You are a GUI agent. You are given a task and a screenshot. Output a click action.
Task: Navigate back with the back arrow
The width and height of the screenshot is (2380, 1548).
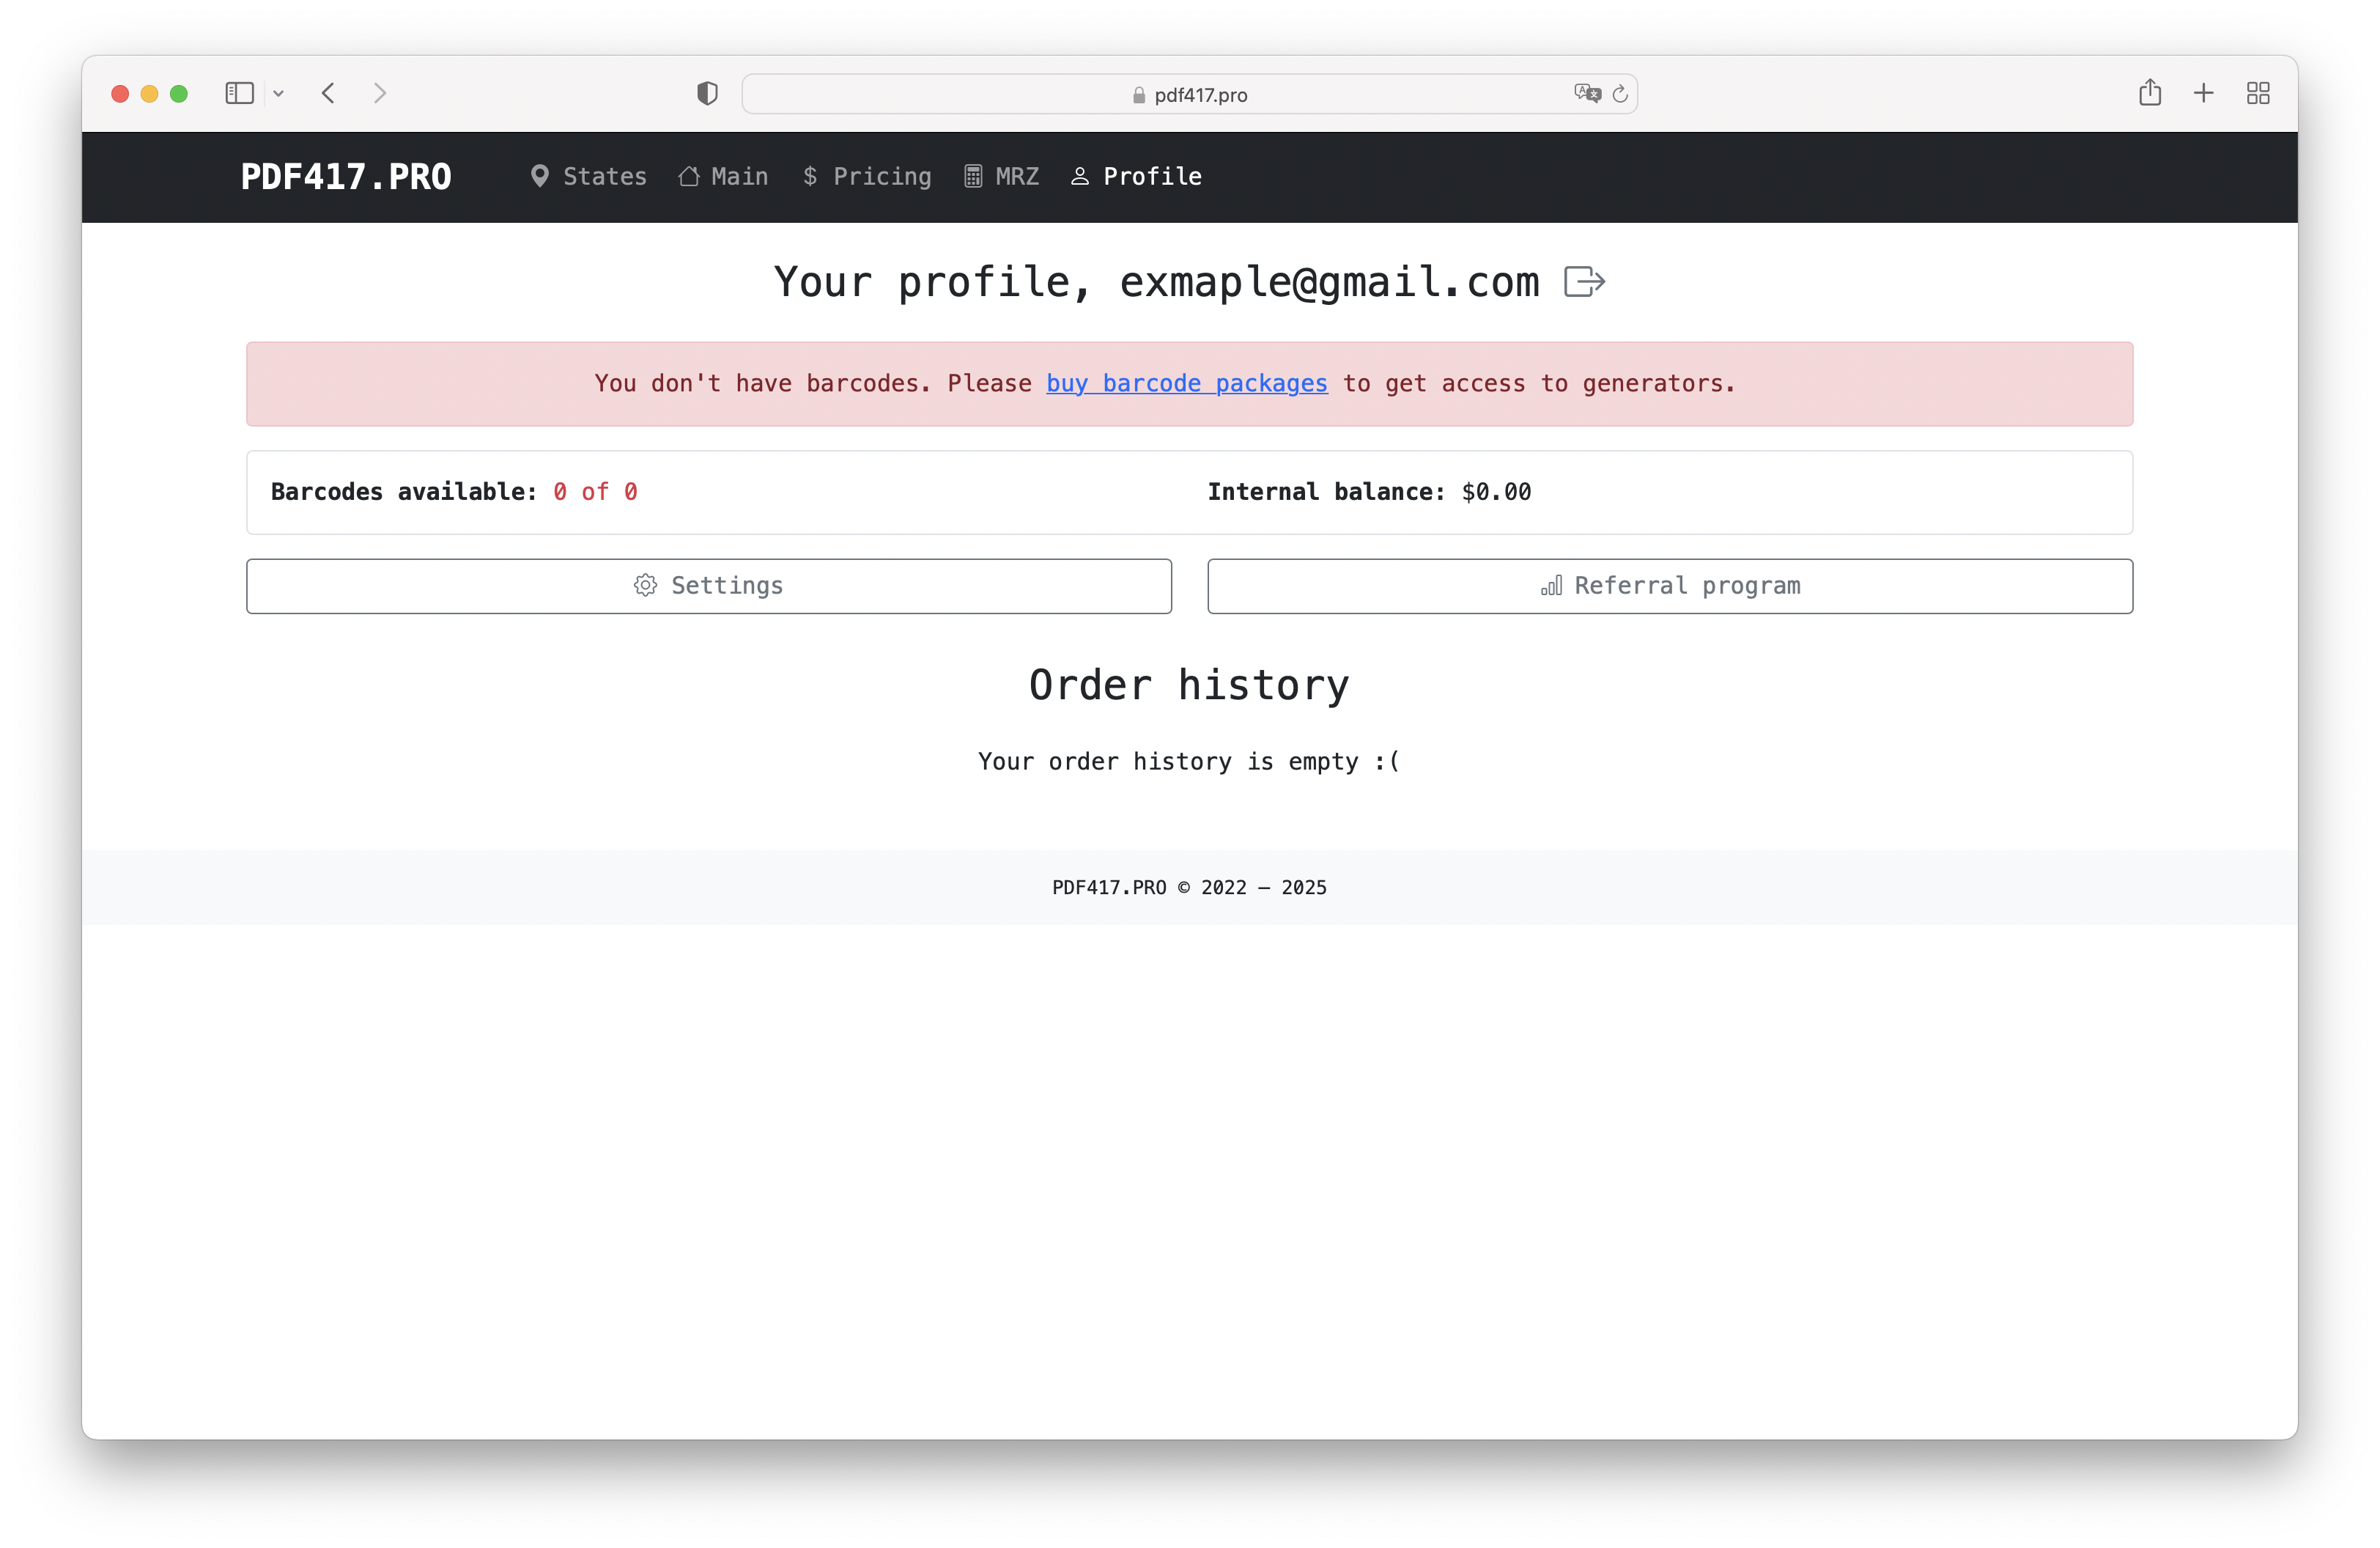click(328, 93)
